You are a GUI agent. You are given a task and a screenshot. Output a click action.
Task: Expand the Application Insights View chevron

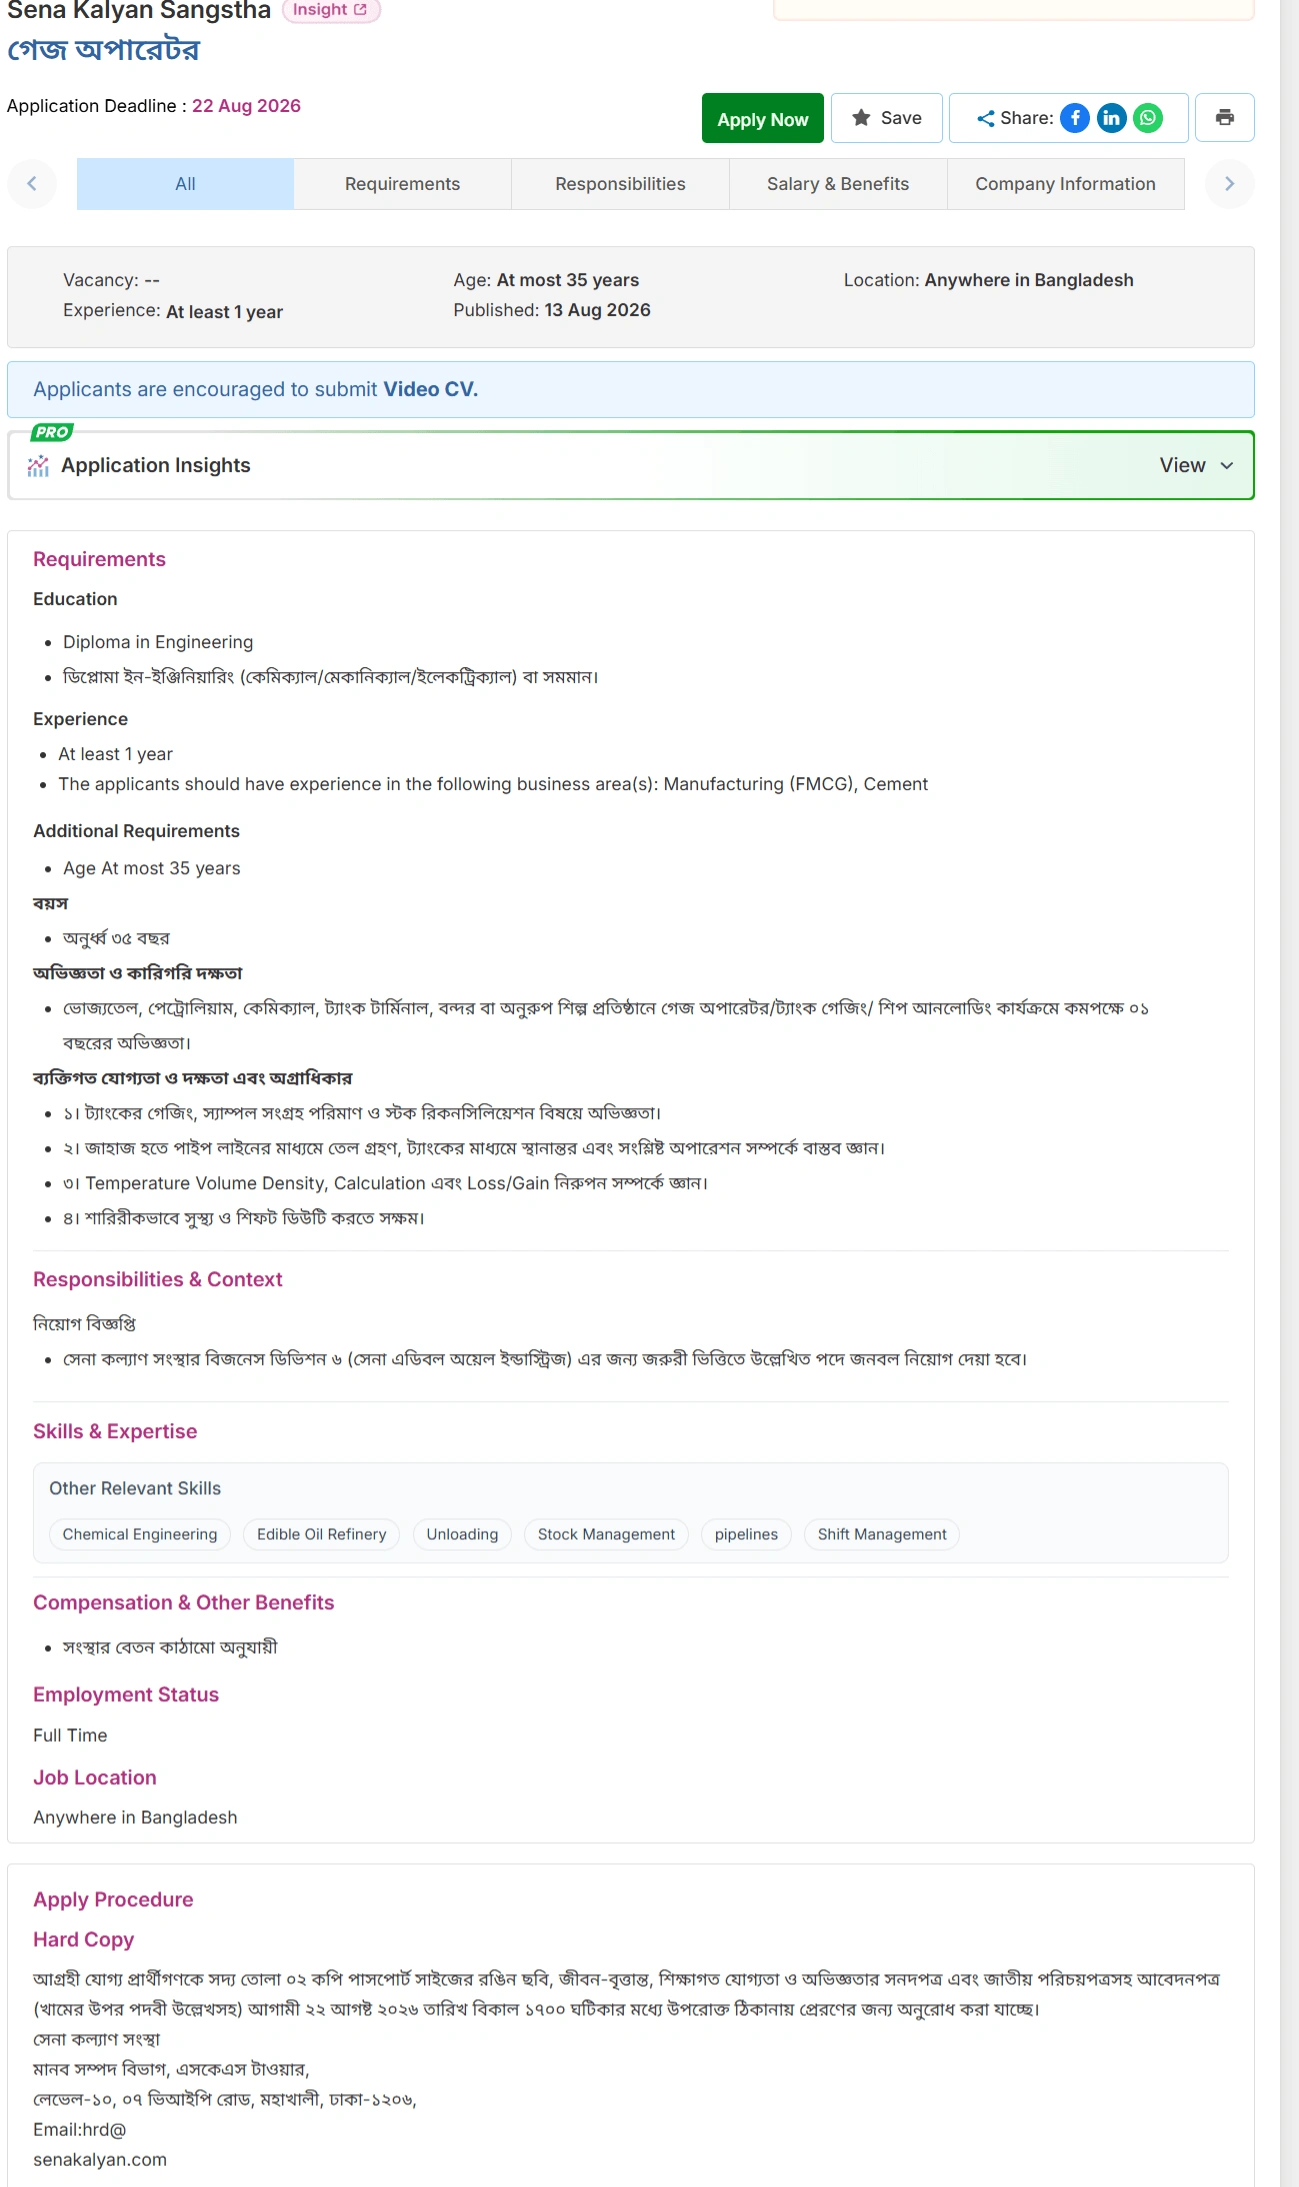tap(1227, 466)
